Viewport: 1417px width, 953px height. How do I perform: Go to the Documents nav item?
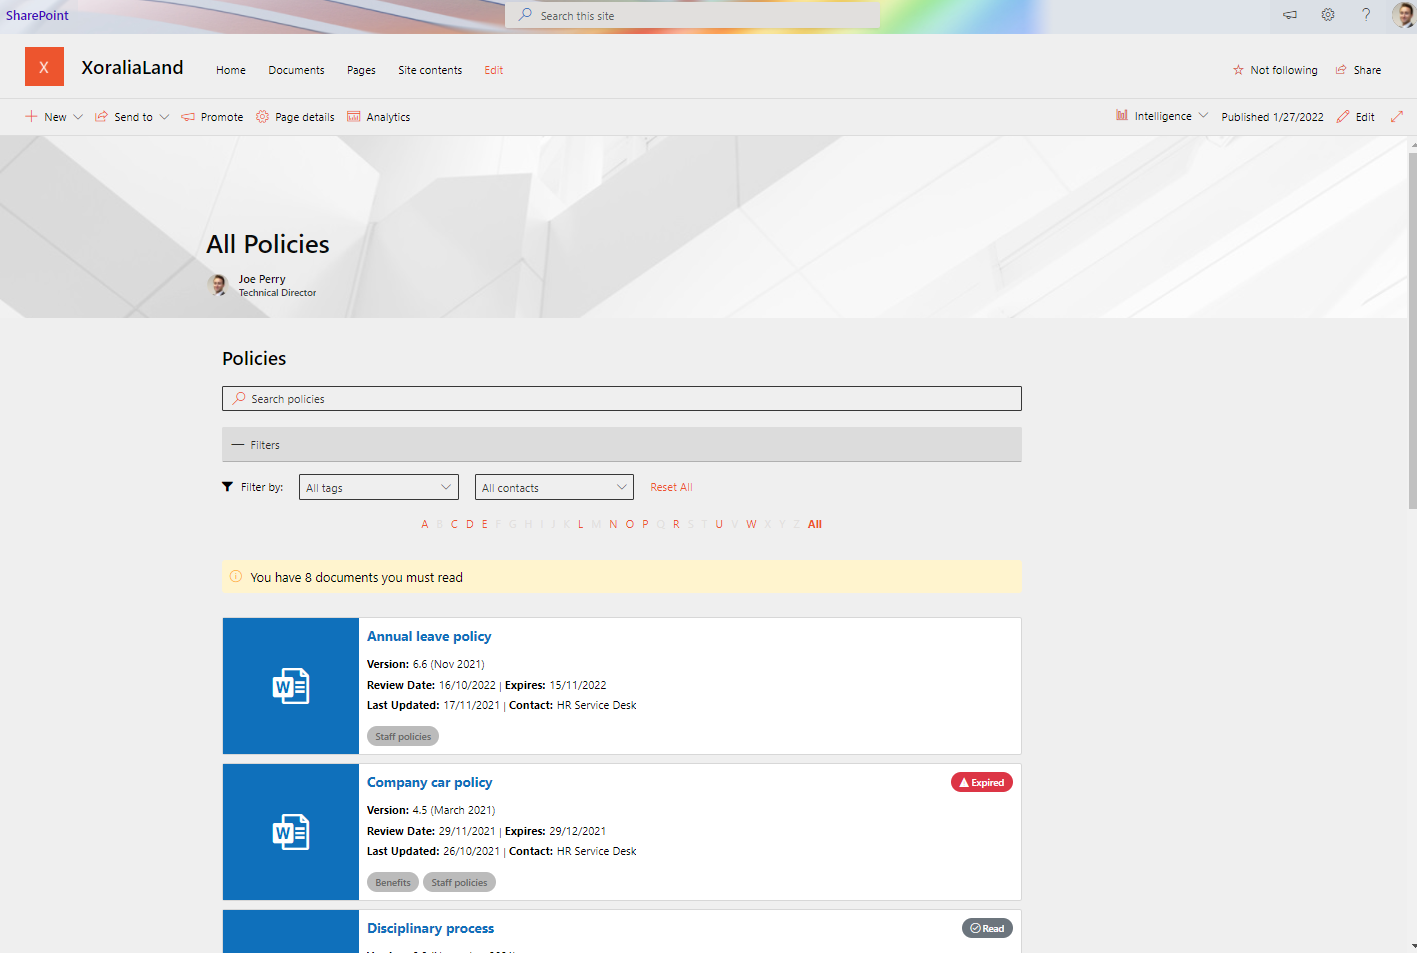pos(296,70)
